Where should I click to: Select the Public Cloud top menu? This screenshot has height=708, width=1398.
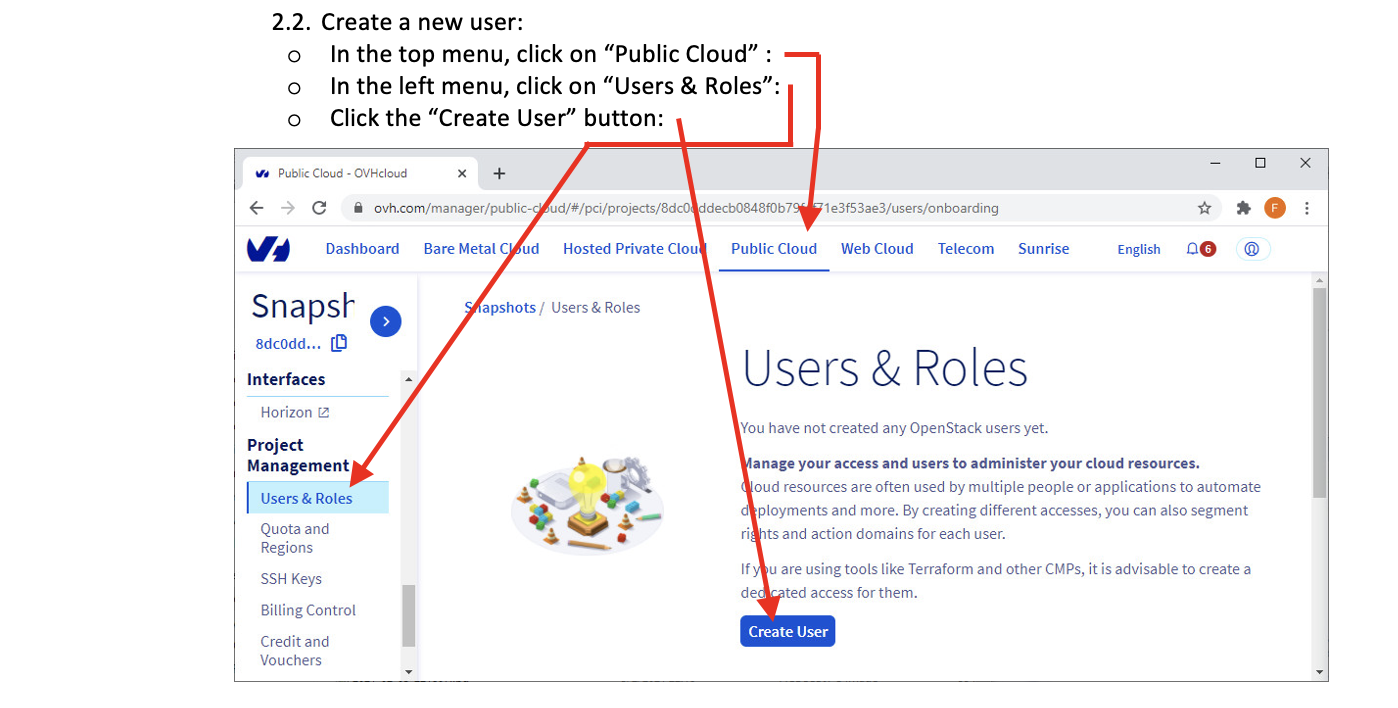(x=773, y=249)
